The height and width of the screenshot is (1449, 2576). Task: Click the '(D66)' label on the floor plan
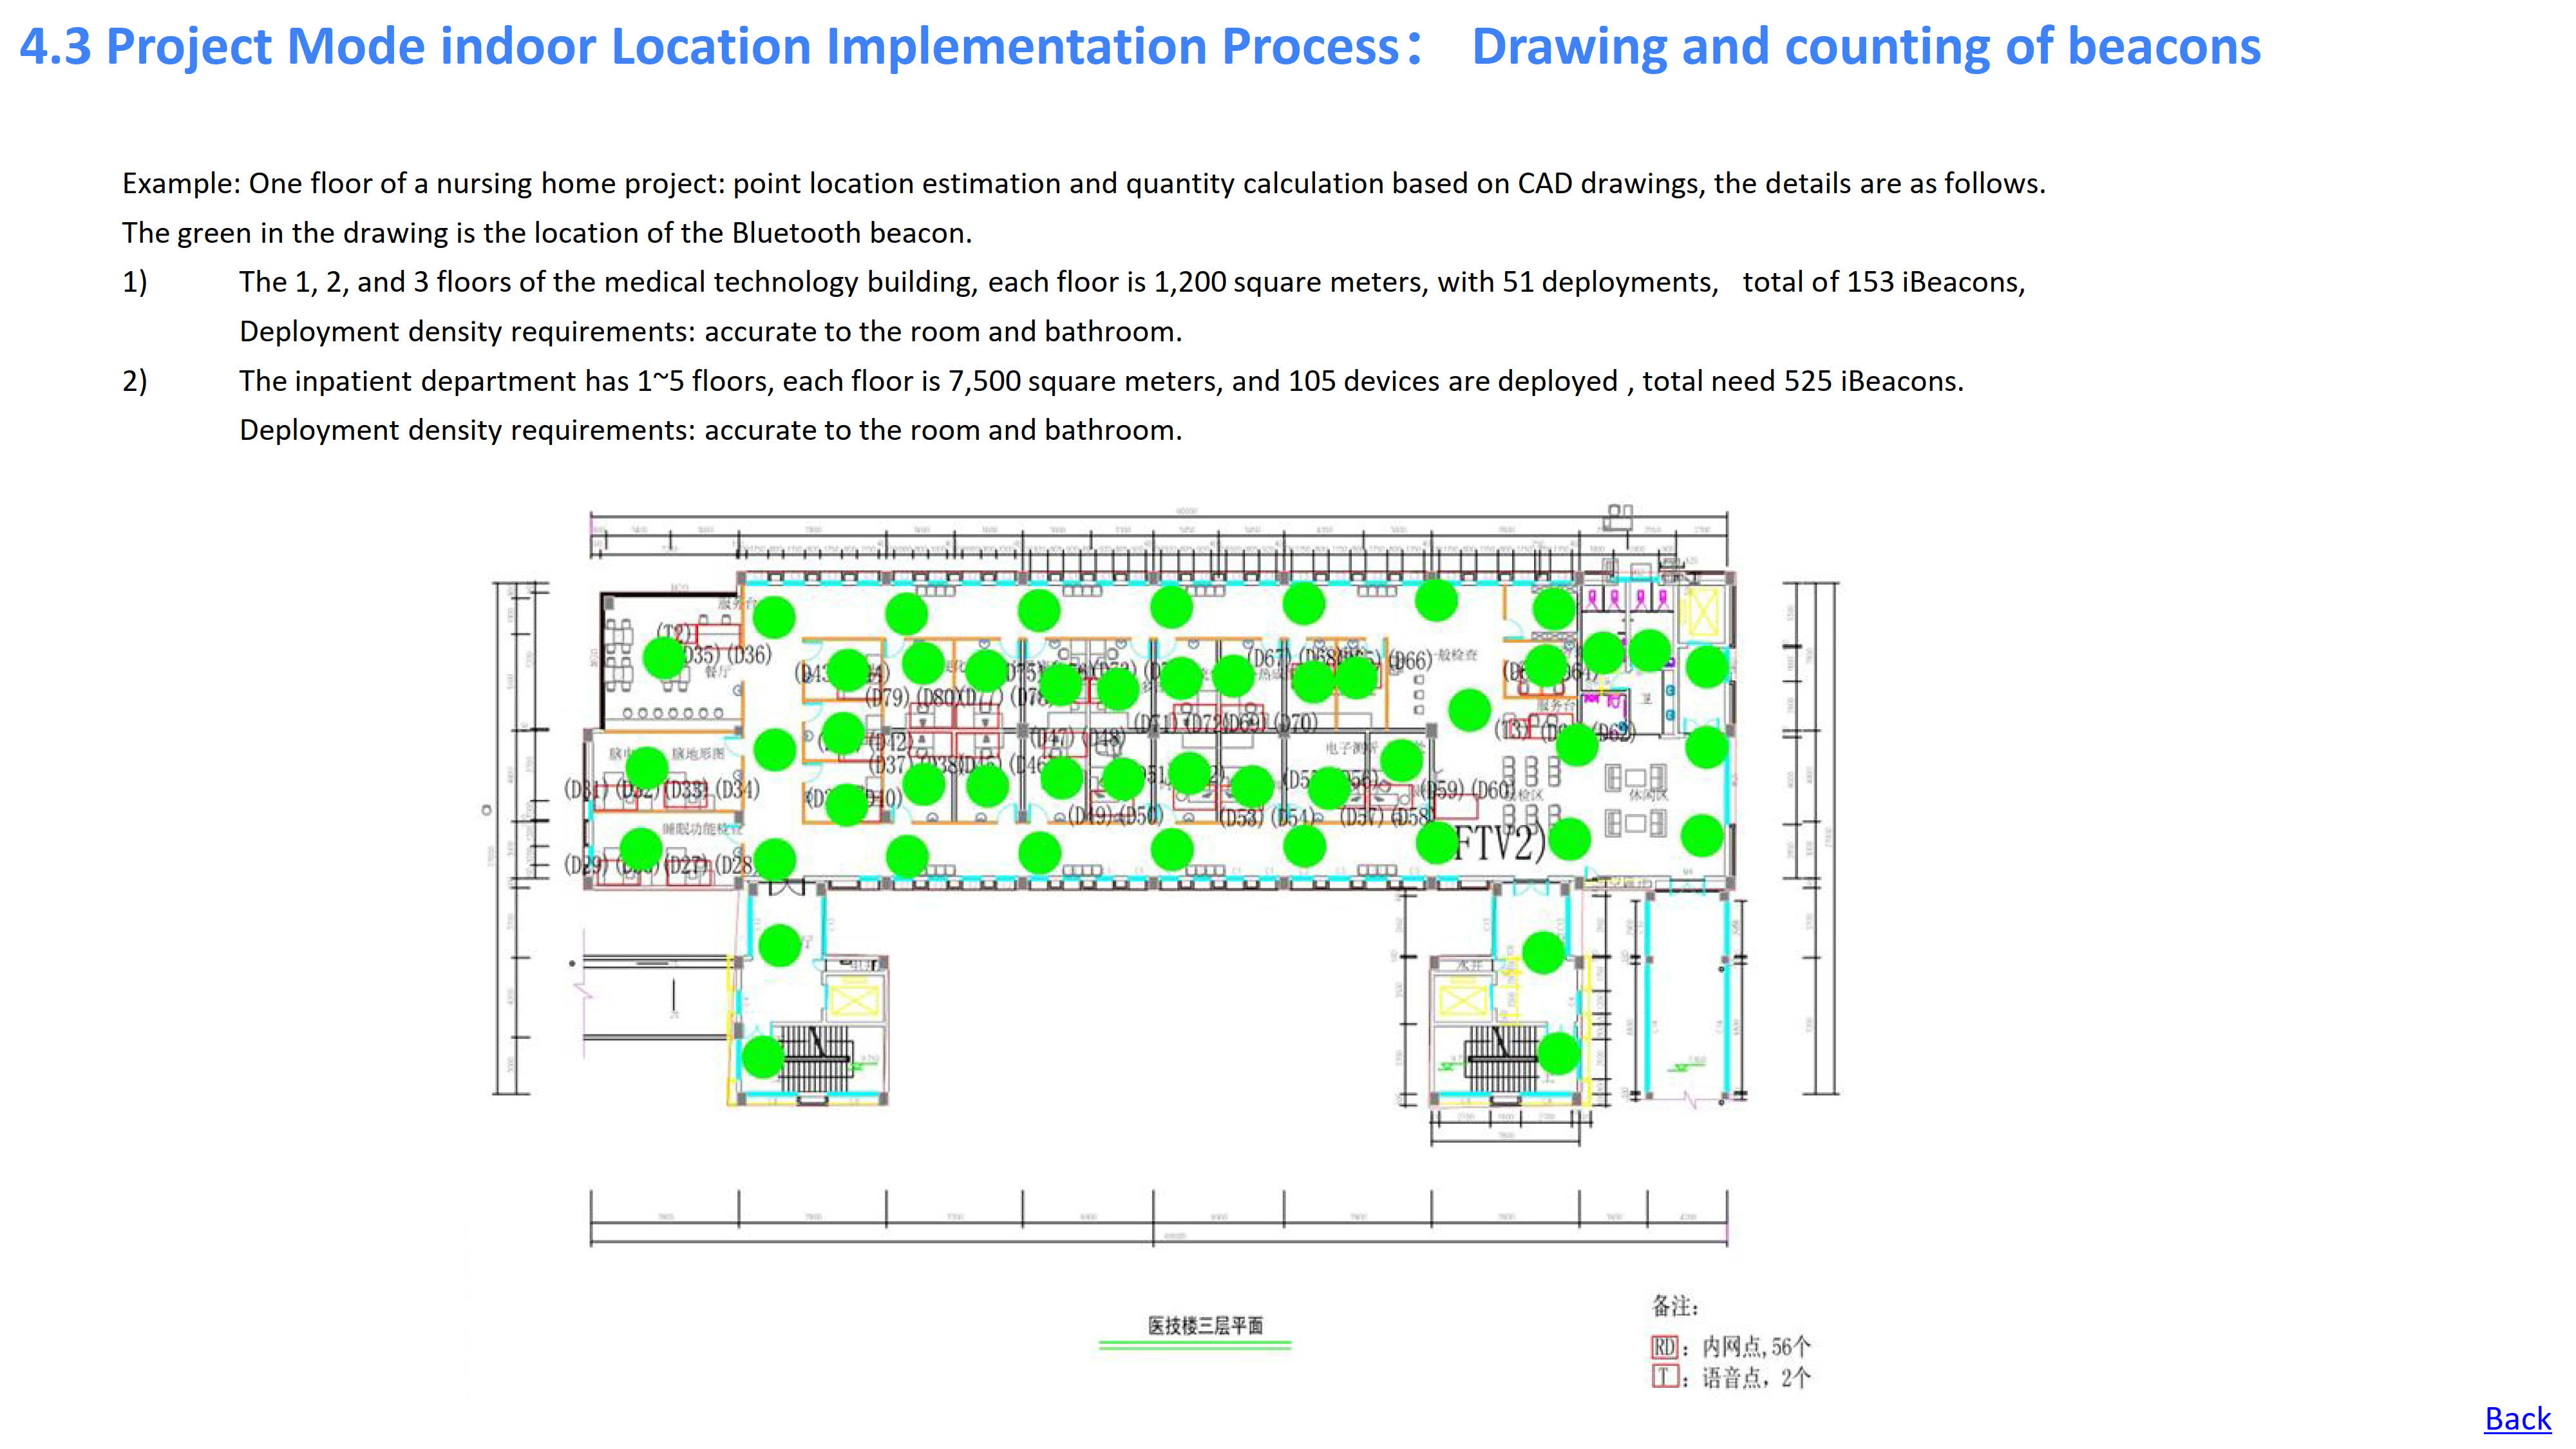point(1410,660)
